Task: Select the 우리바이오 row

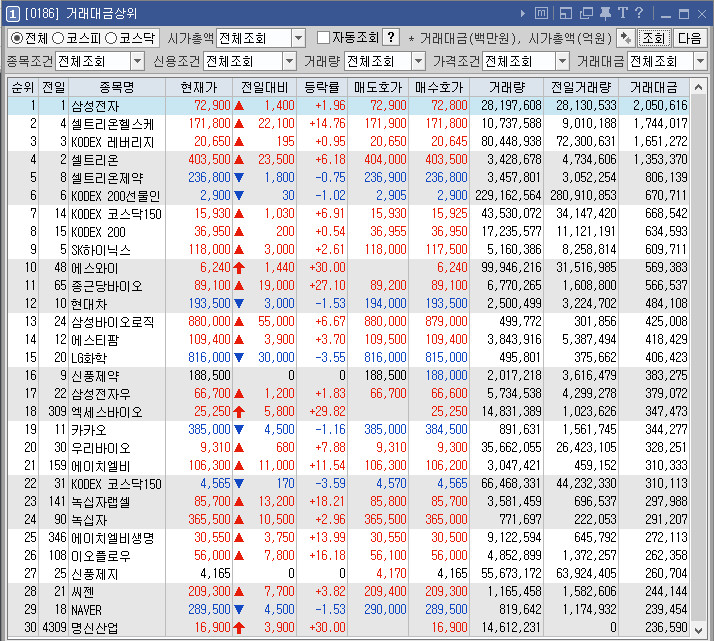Action: [x=348, y=448]
